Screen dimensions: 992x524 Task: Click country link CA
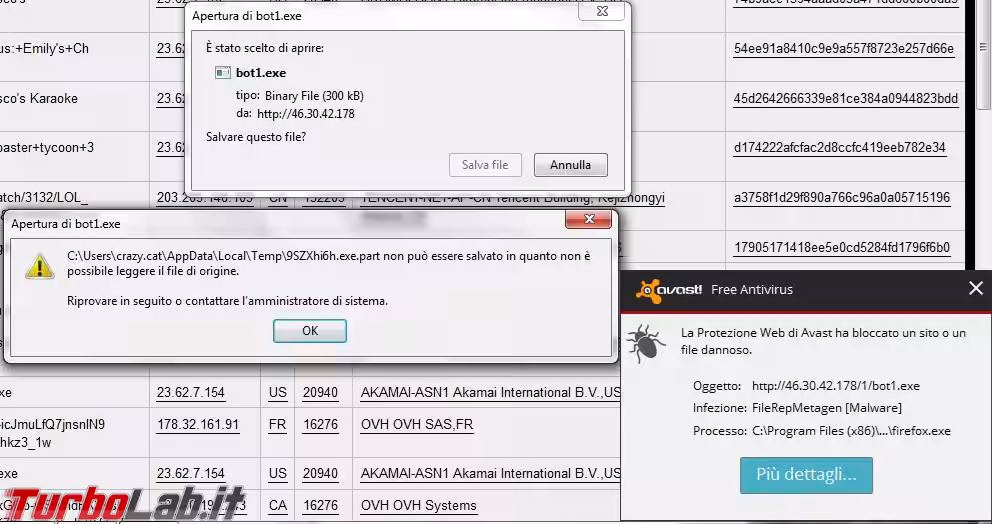pyautogui.click(x=278, y=506)
